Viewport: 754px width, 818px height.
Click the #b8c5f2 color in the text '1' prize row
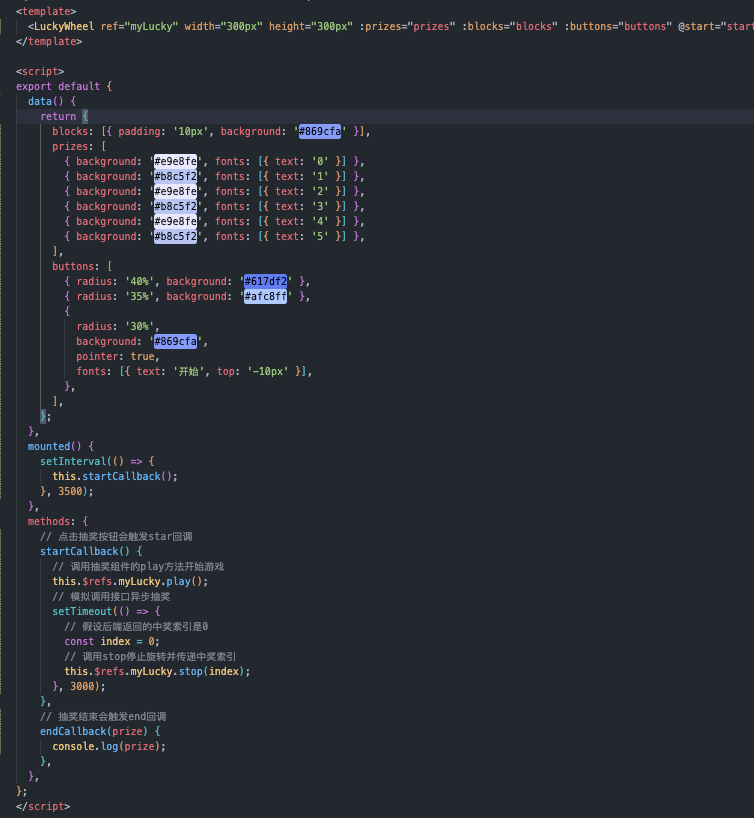(175, 176)
